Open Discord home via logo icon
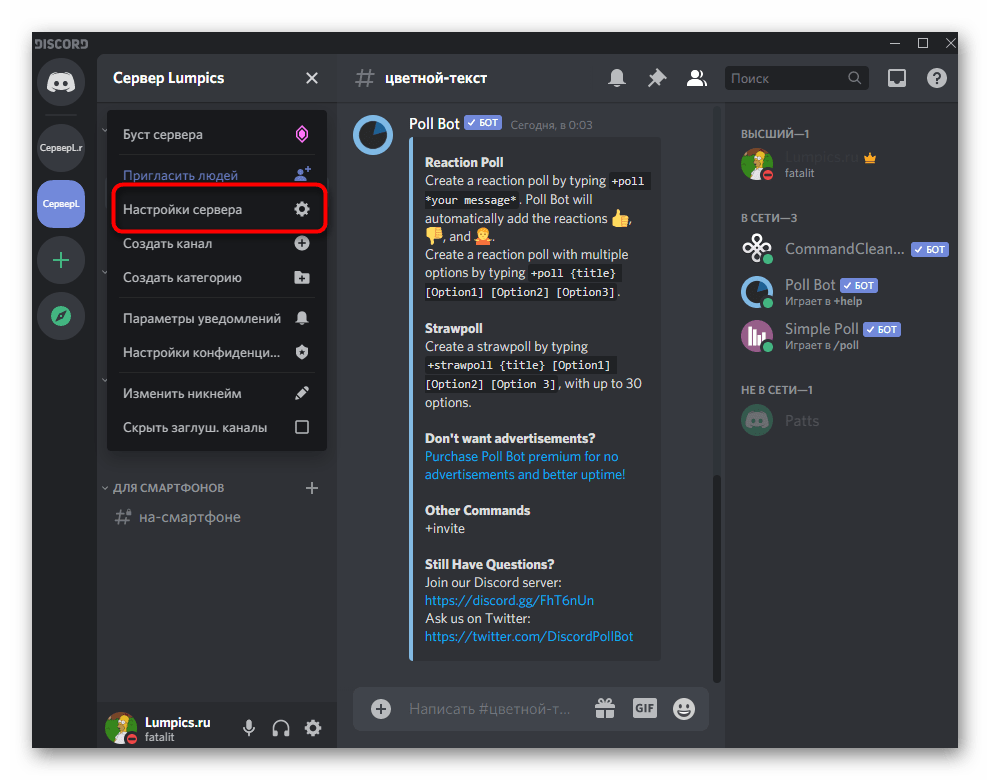Image resolution: width=990 pixels, height=780 pixels. pyautogui.click(x=61, y=82)
